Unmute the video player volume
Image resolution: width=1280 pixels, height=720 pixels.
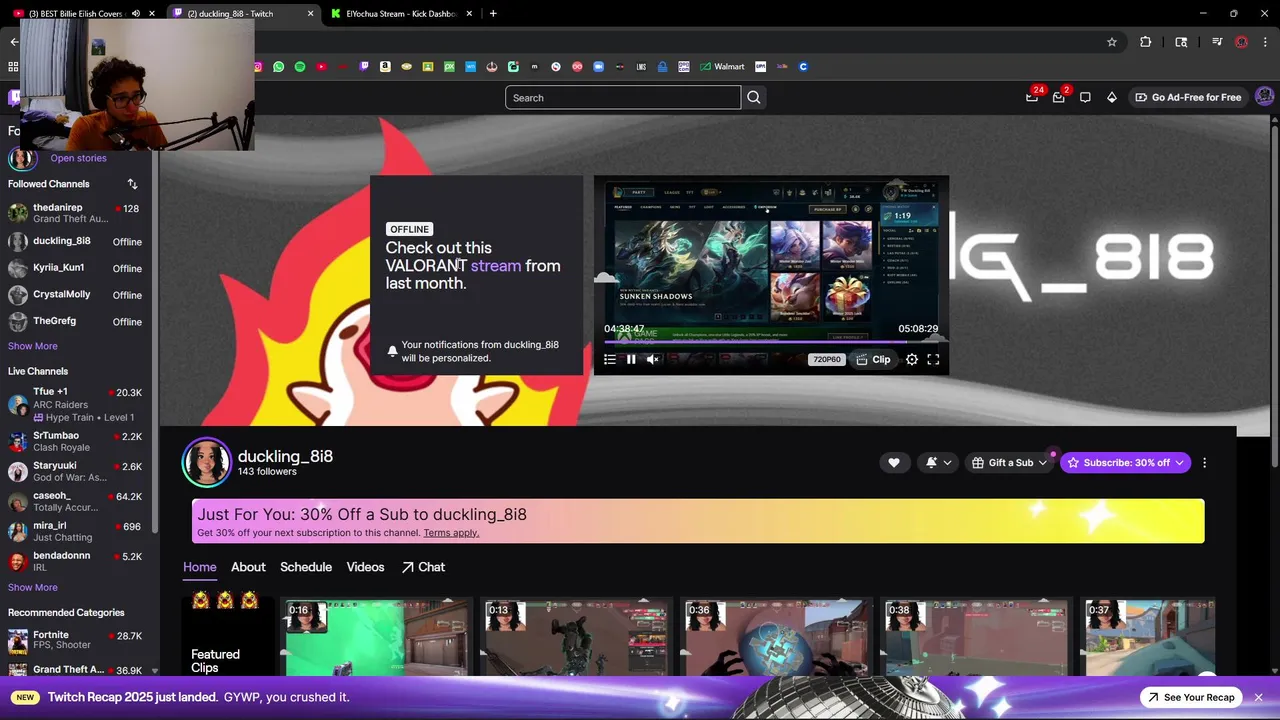coord(652,360)
